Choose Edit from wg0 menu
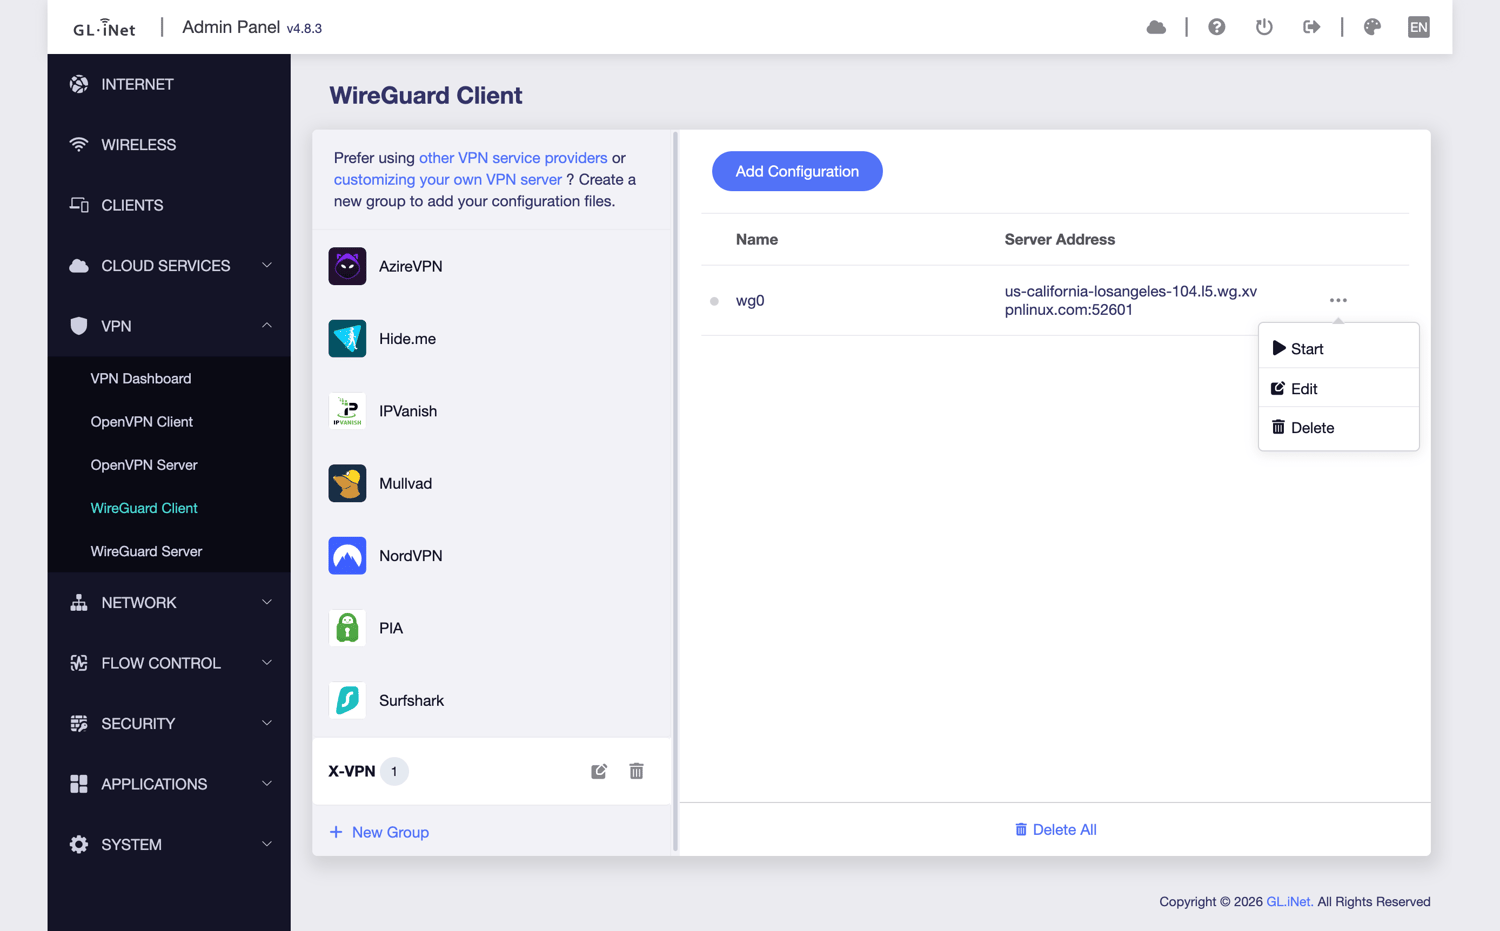Viewport: 1500px width, 931px height. pyautogui.click(x=1338, y=388)
